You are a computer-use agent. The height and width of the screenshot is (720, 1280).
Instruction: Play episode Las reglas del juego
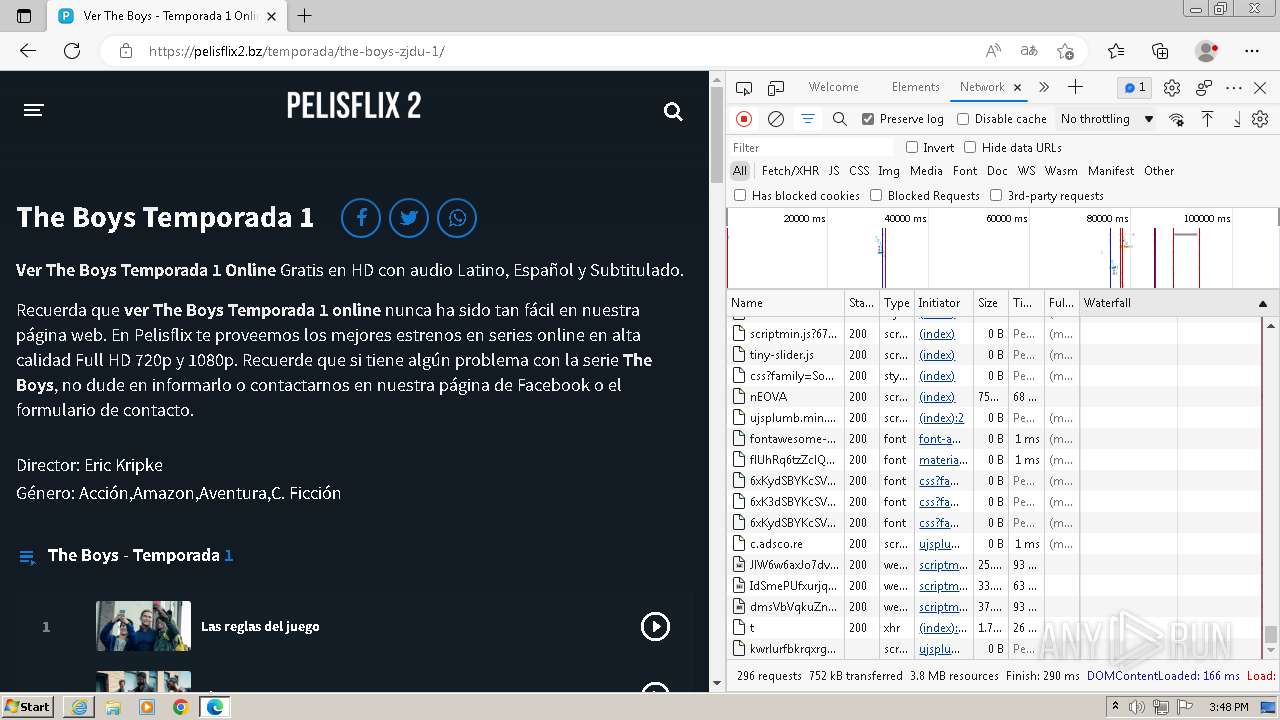[655, 627]
